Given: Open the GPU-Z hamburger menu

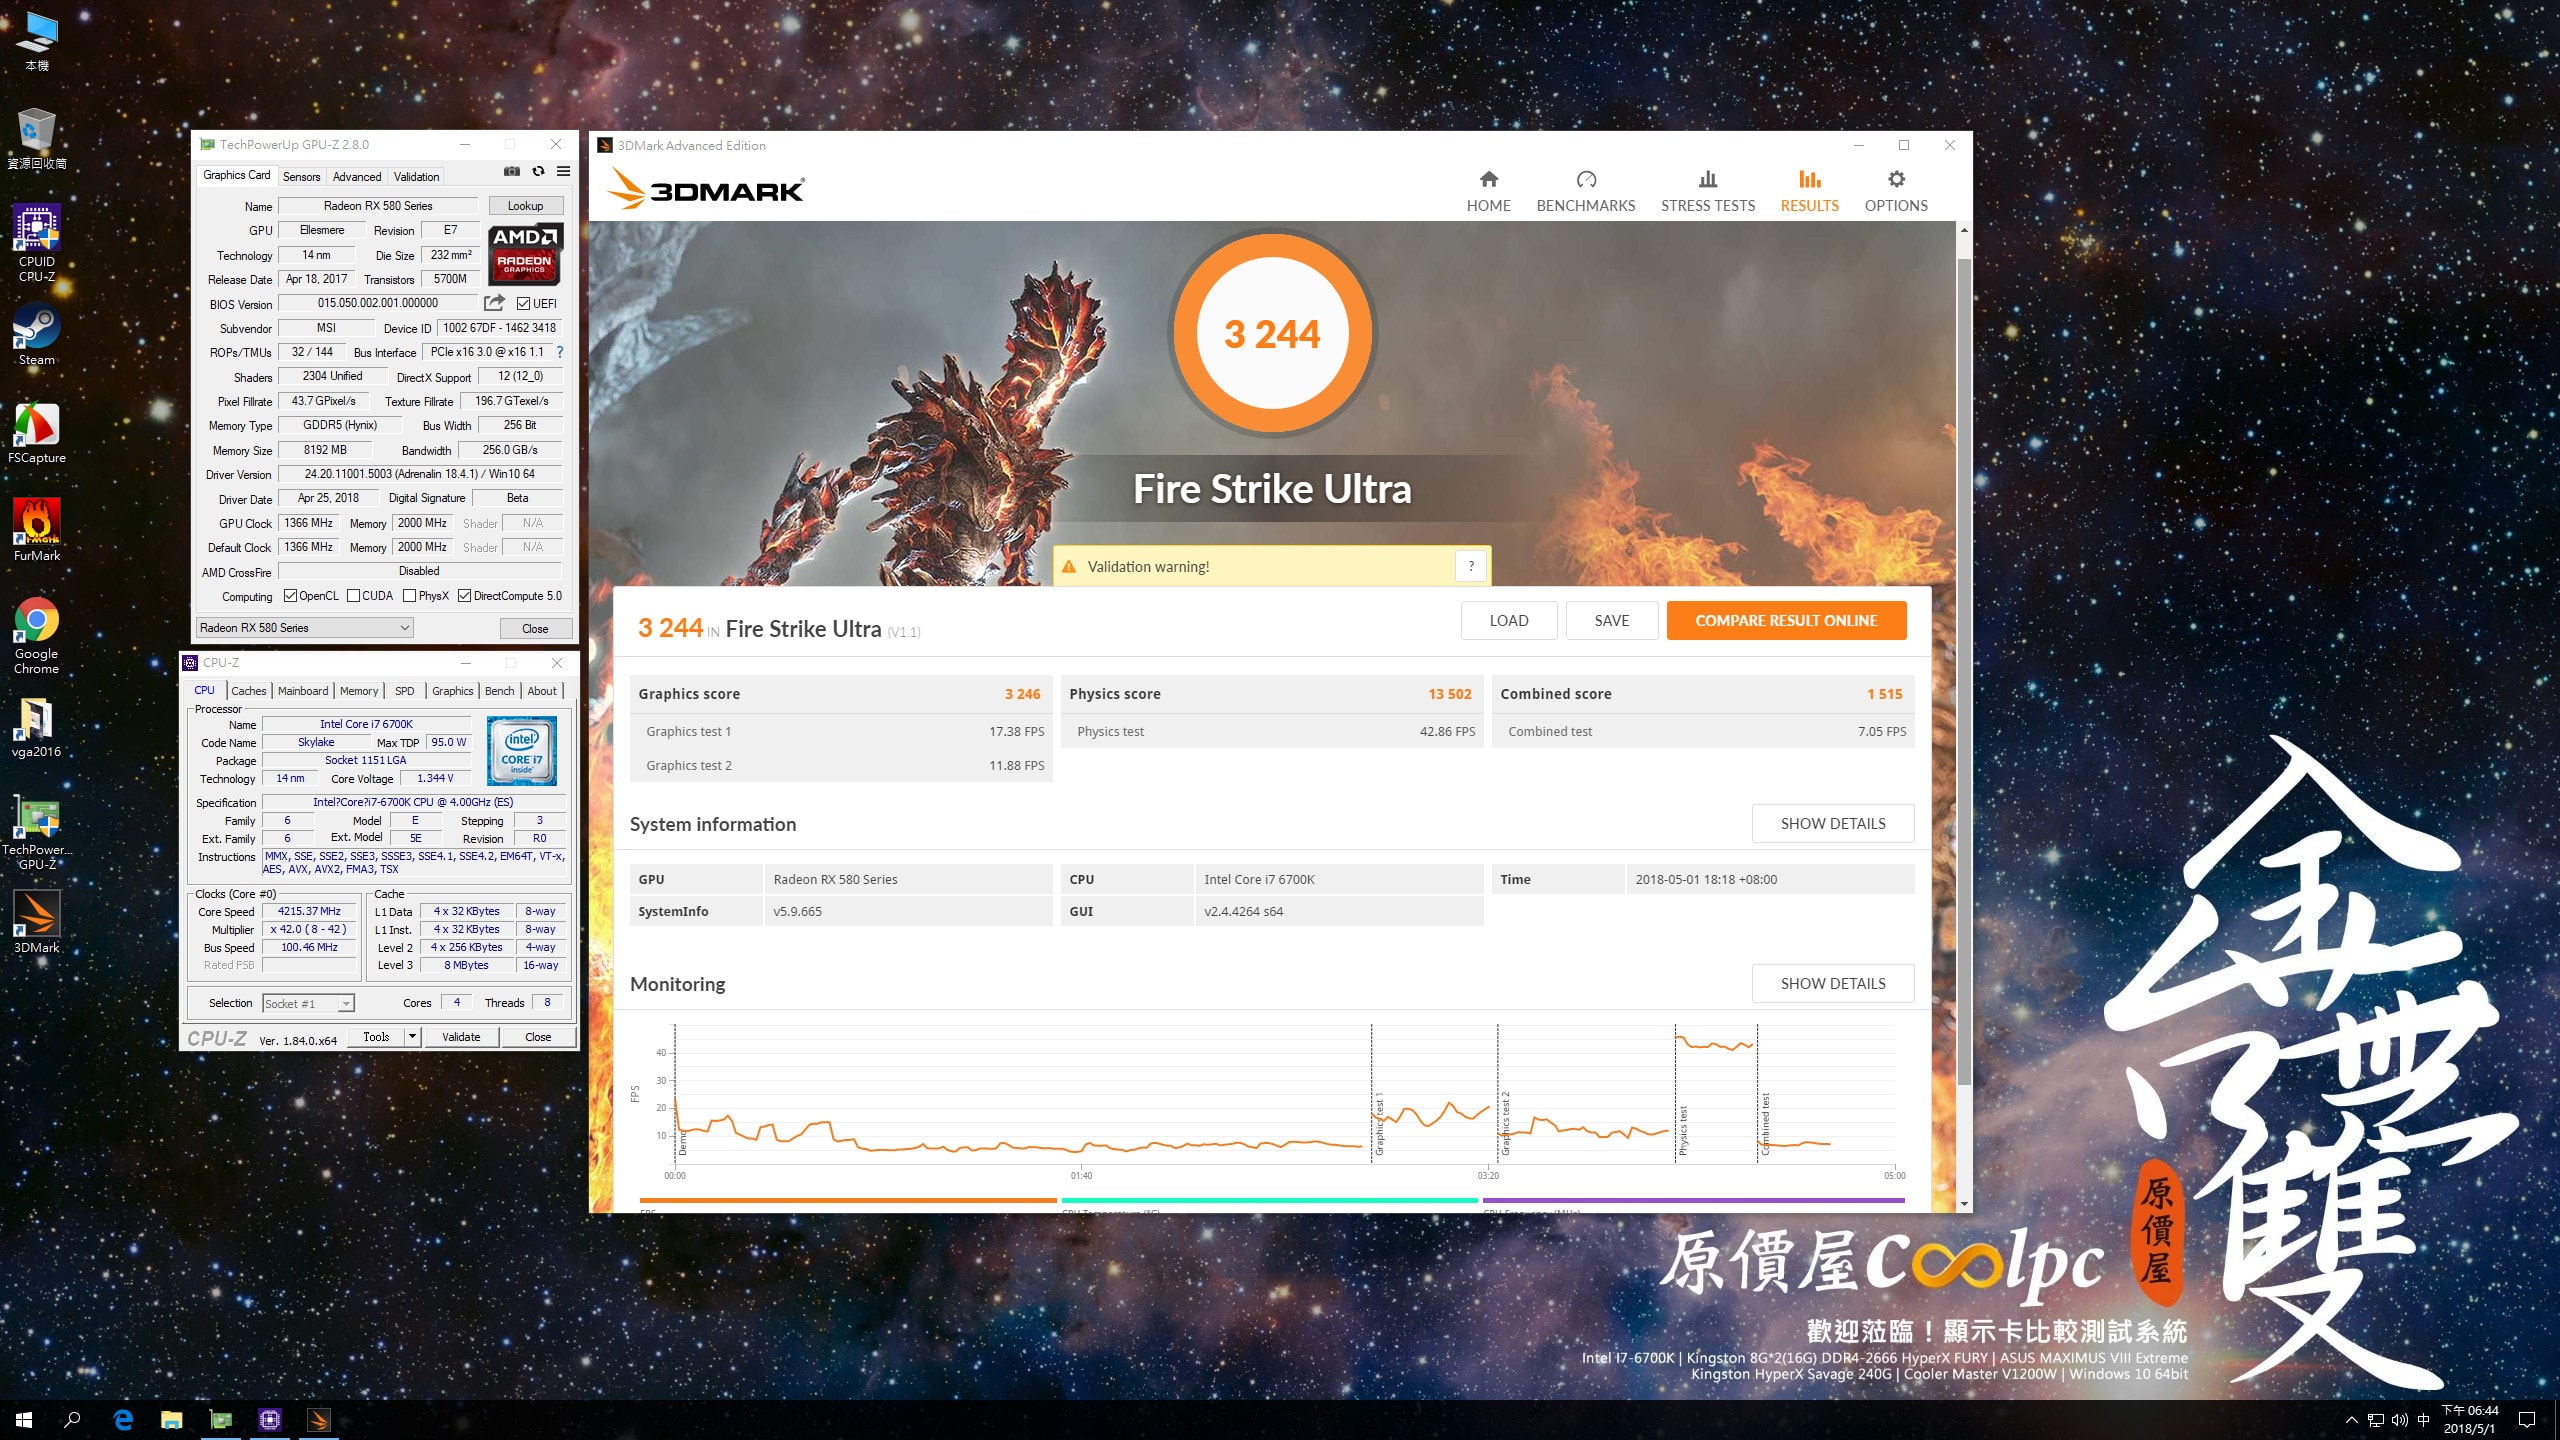Looking at the screenshot, I should point(564,171).
